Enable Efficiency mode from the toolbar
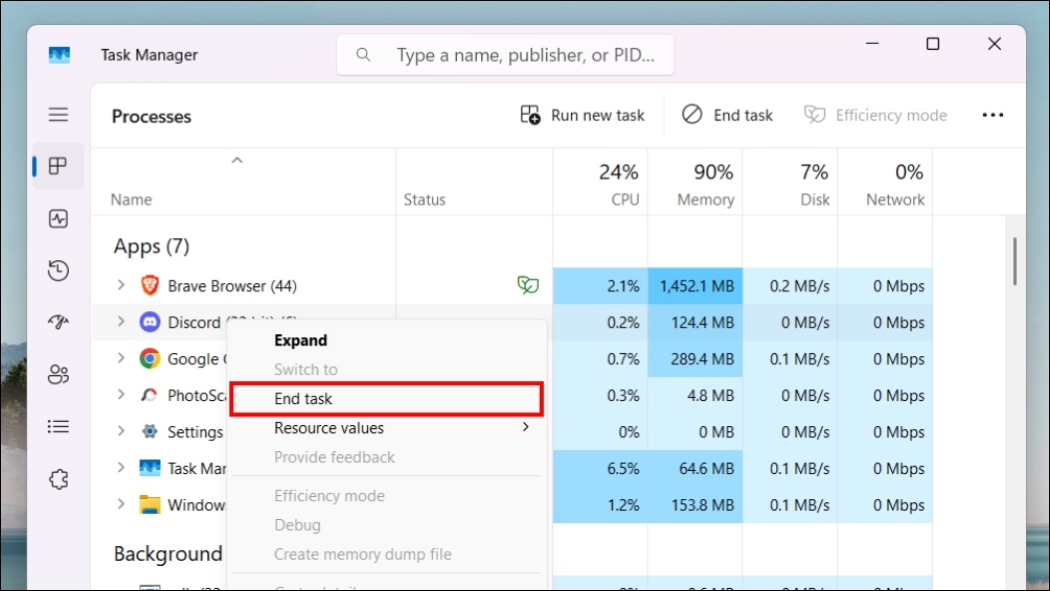Image resolution: width=1050 pixels, height=591 pixels. (x=875, y=114)
